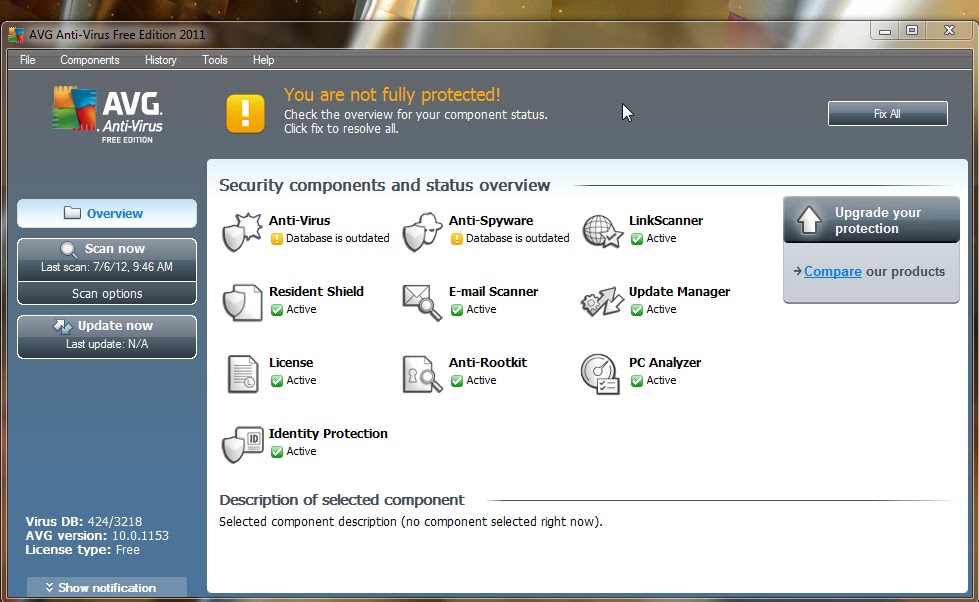Click LinkScanner green active checkmark
This screenshot has width=979, height=602.
pos(637,239)
